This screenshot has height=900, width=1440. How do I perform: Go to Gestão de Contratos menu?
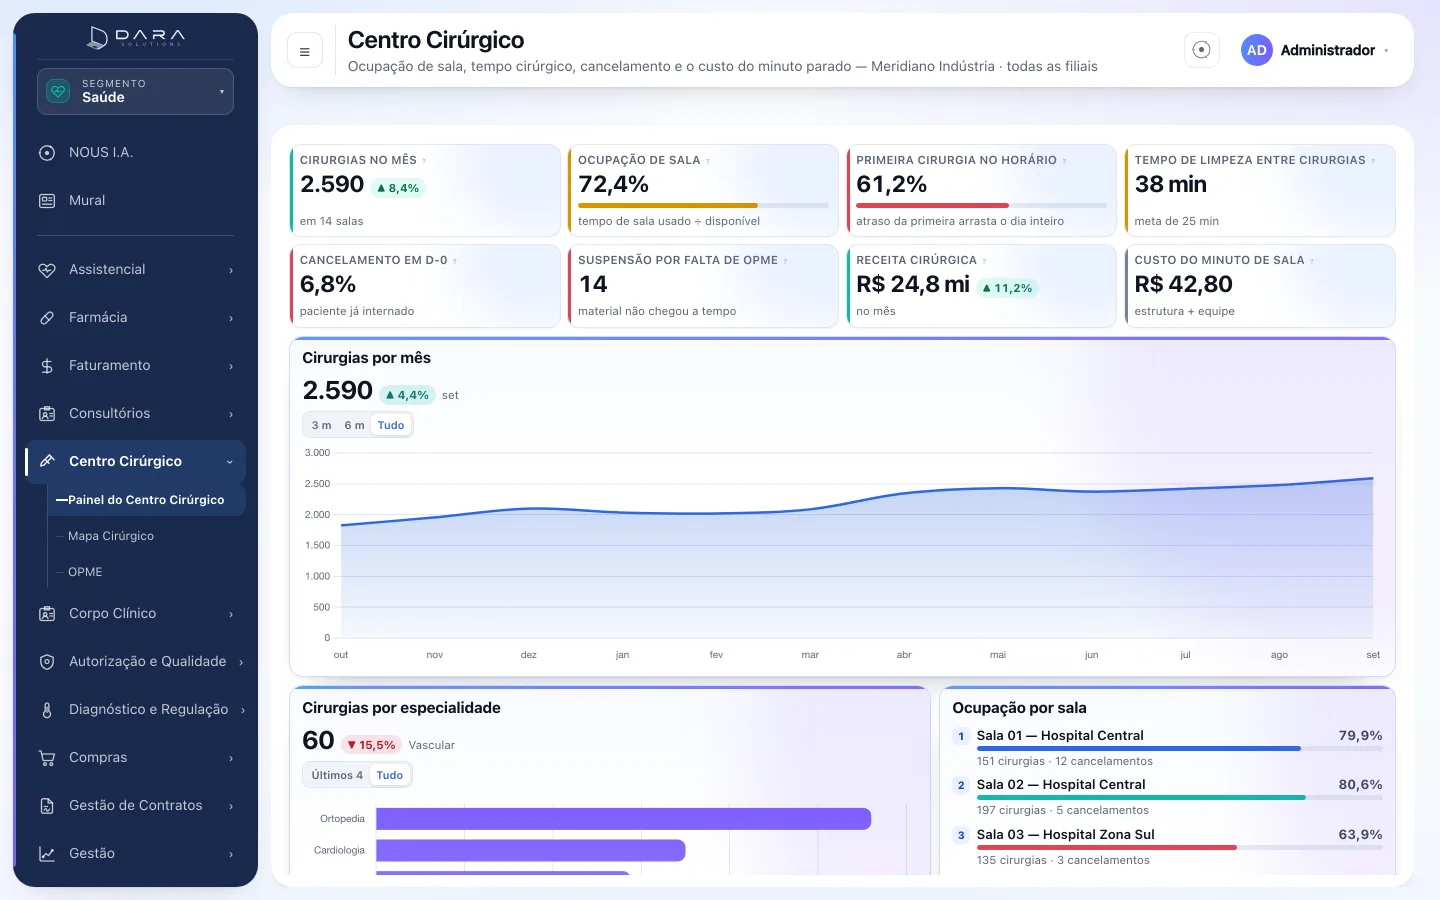135,806
